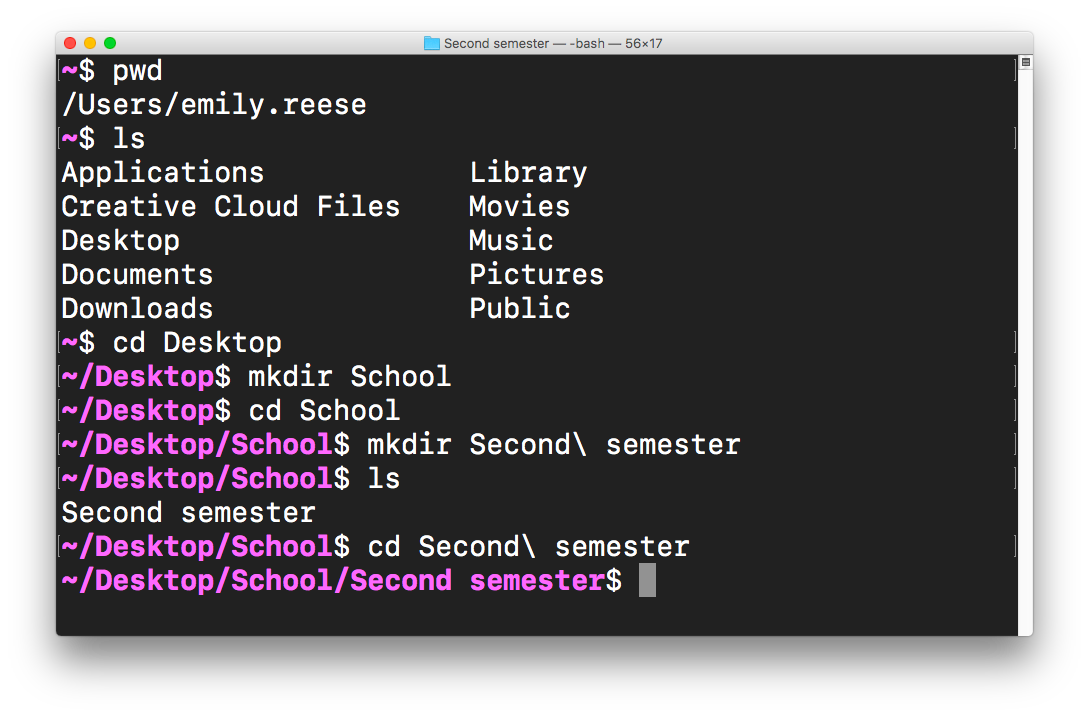Screen dimensions: 1089x716
Task: Click the pink tilde prompt symbol on the pwd line
Action: coord(68,70)
